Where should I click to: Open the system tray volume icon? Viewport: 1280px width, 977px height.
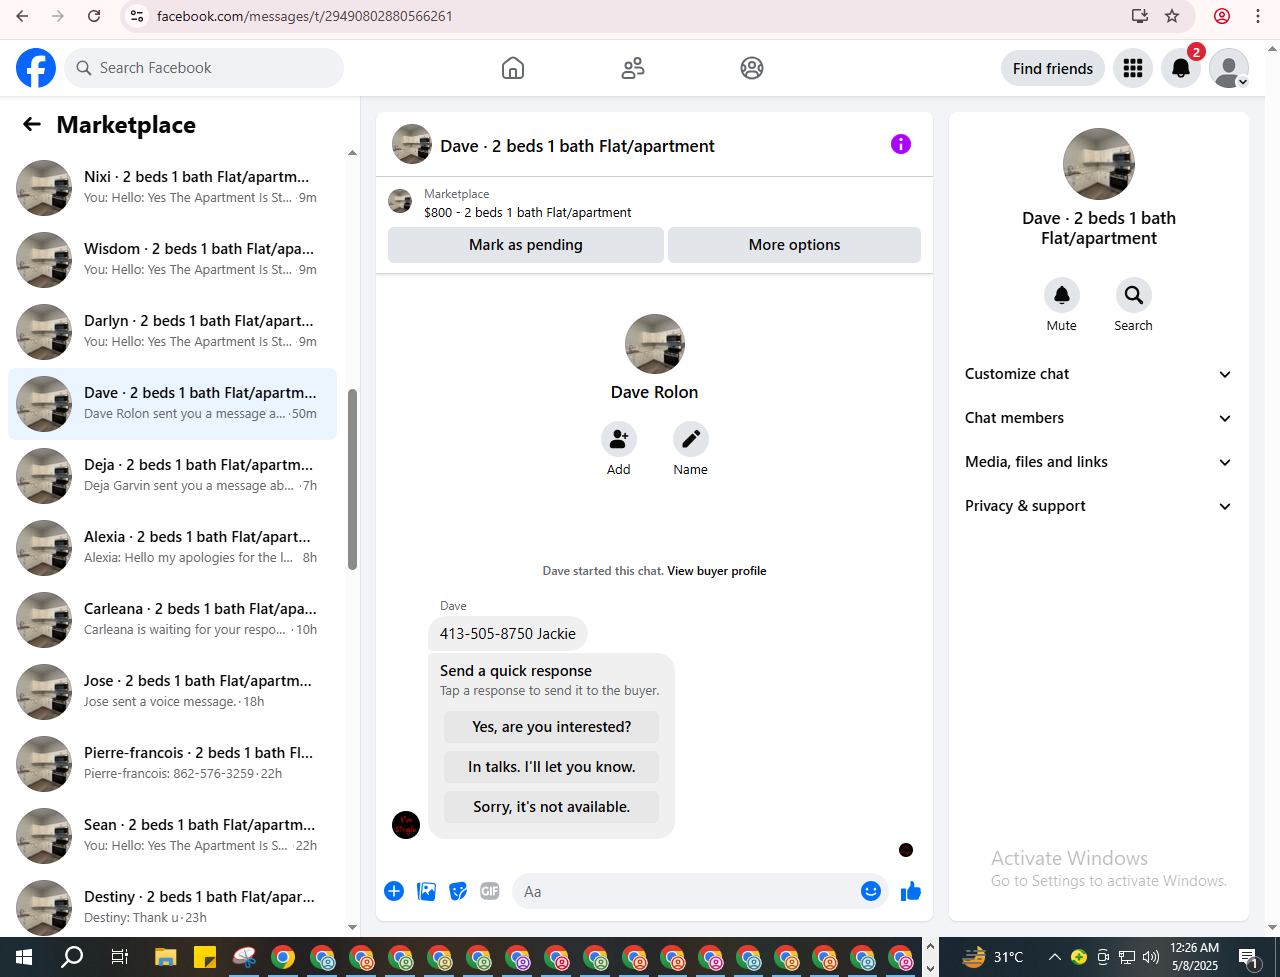click(1151, 957)
